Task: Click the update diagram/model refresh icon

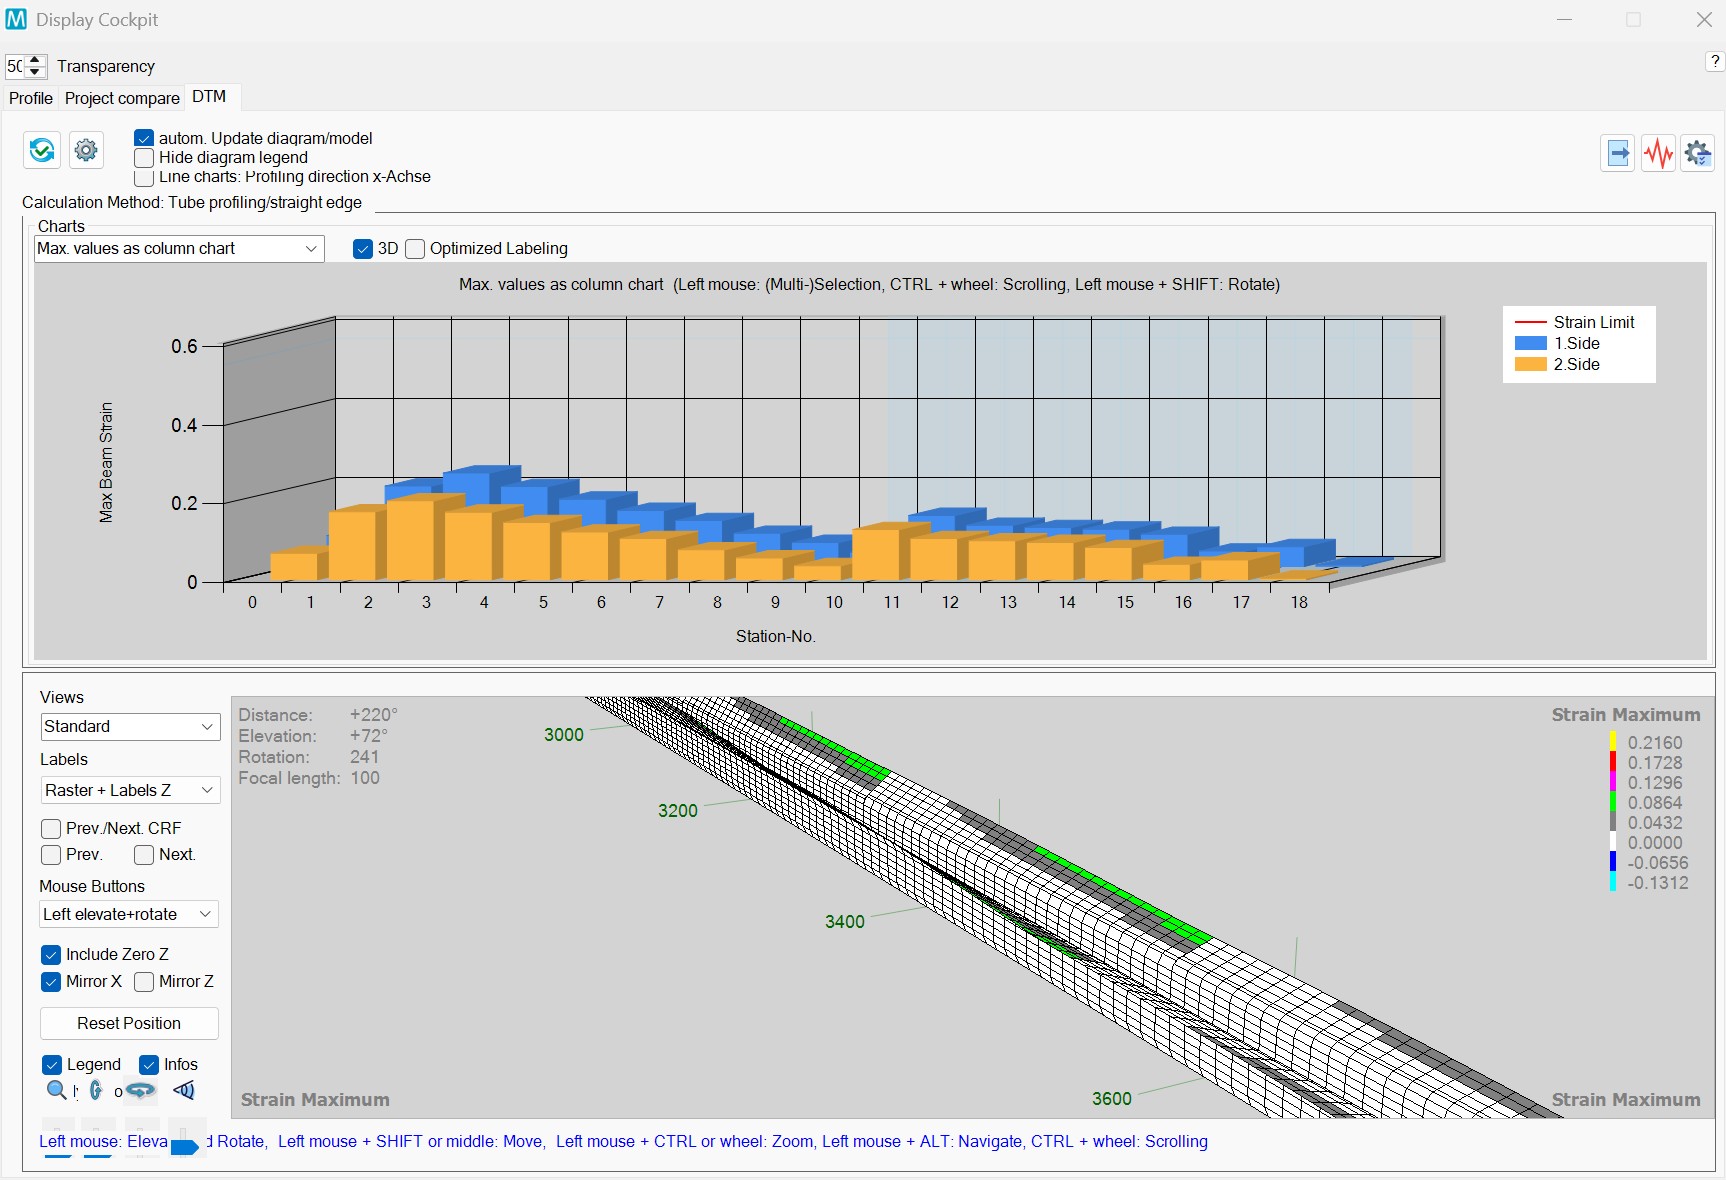Action: click(x=41, y=150)
